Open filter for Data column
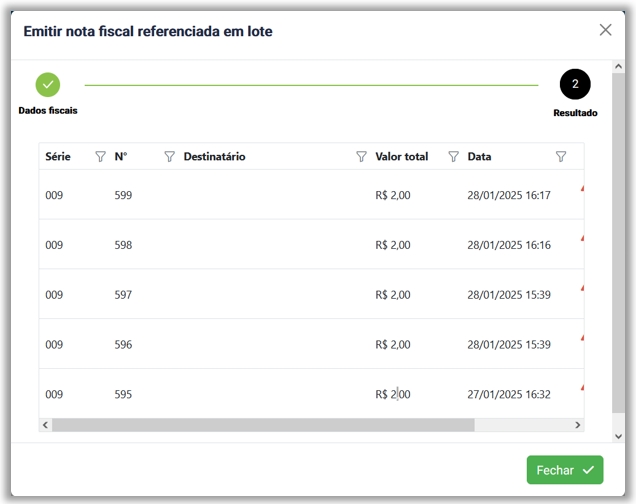This screenshot has width=636, height=504. [560, 157]
